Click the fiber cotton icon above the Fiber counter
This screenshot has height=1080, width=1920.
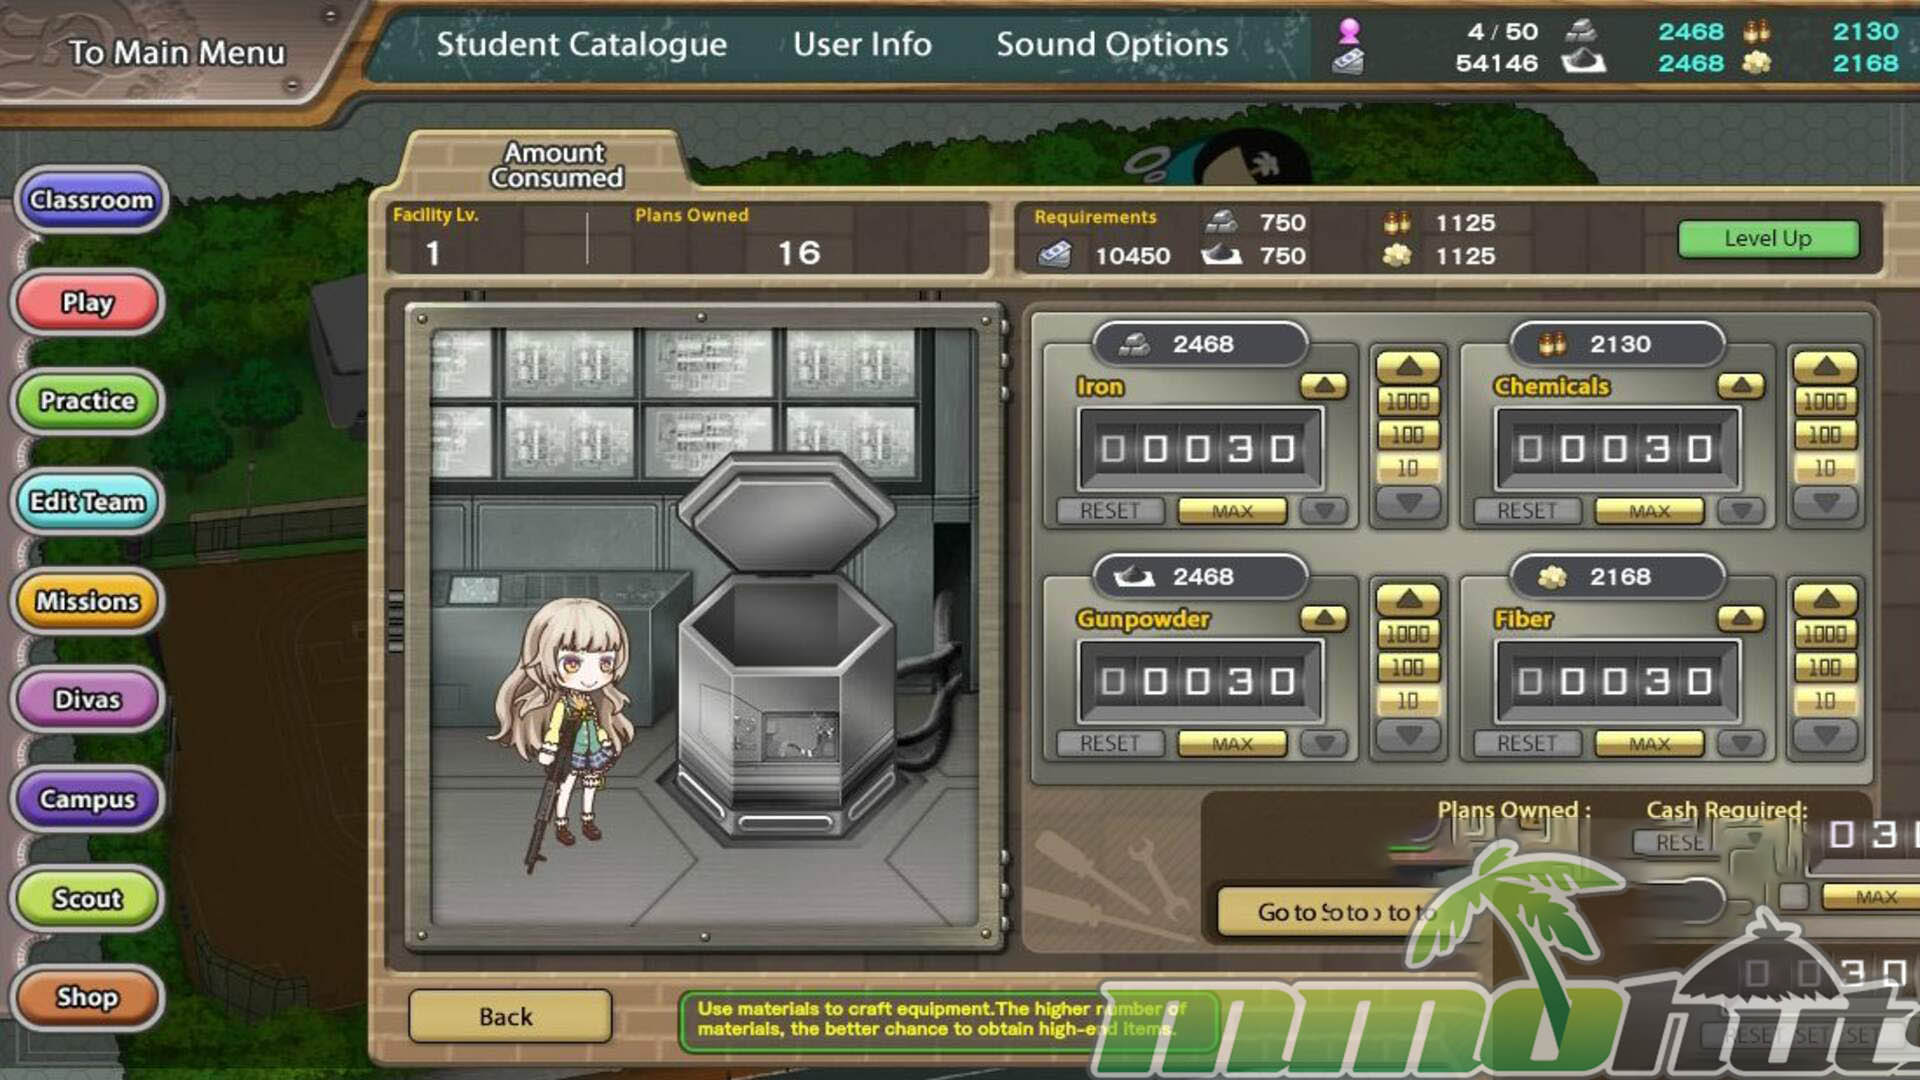click(1551, 577)
